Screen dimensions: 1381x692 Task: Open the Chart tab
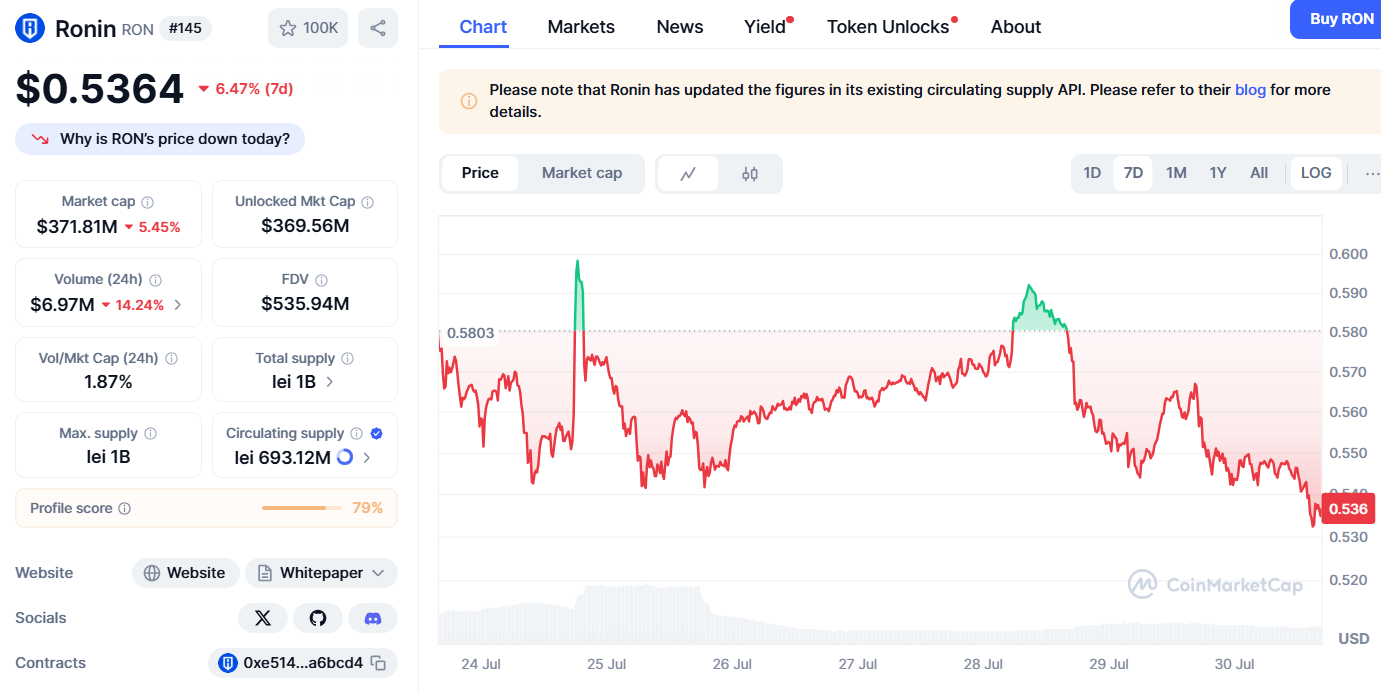coord(483,27)
